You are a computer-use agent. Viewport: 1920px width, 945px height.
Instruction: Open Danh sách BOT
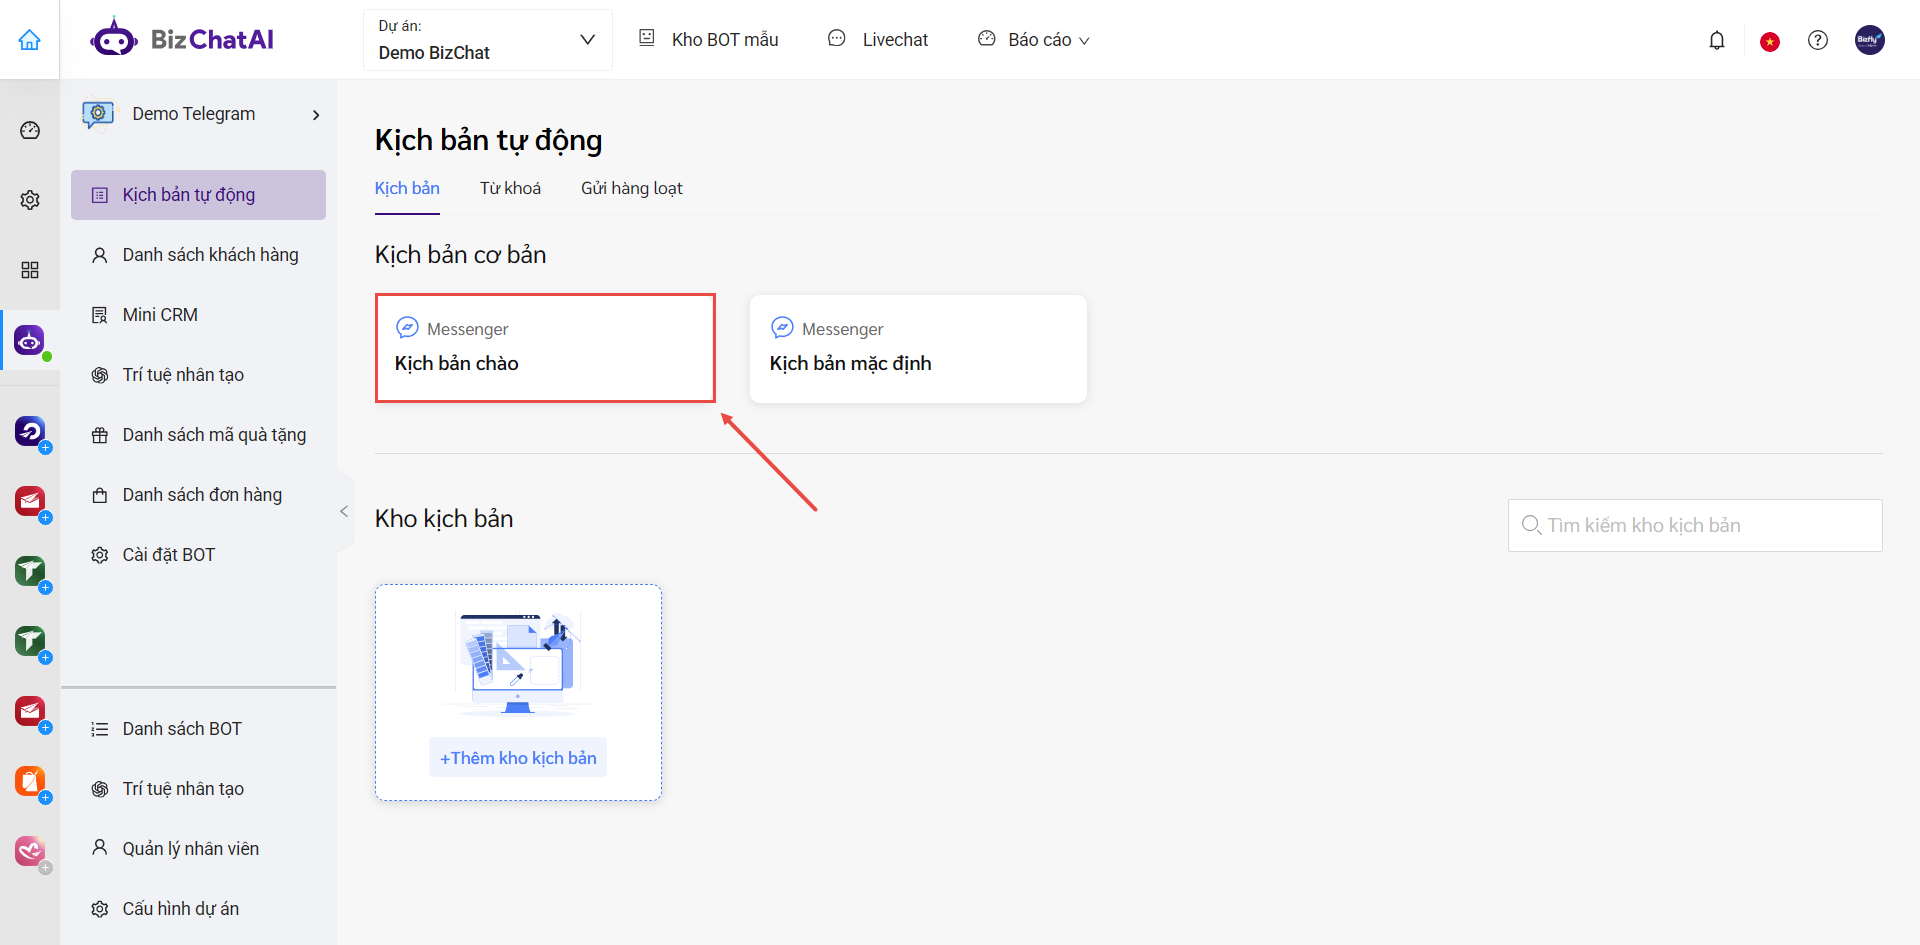click(198, 729)
